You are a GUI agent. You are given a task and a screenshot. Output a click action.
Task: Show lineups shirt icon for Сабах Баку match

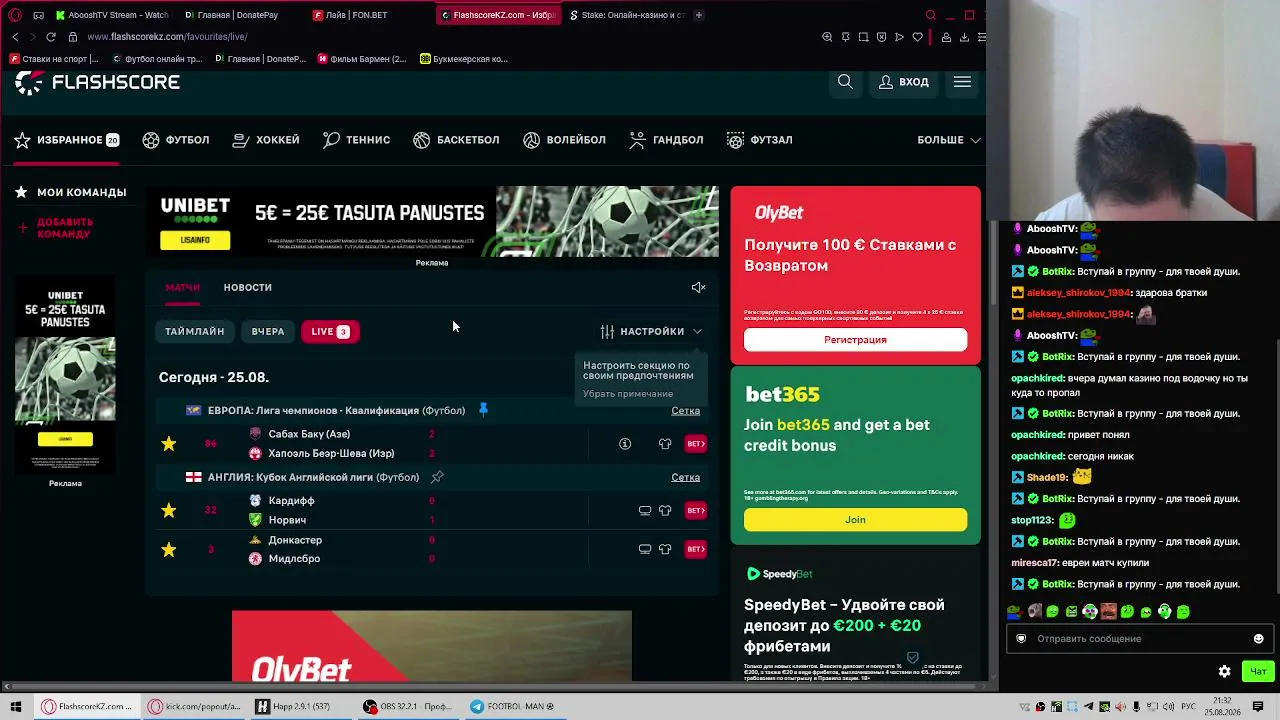[665, 443]
